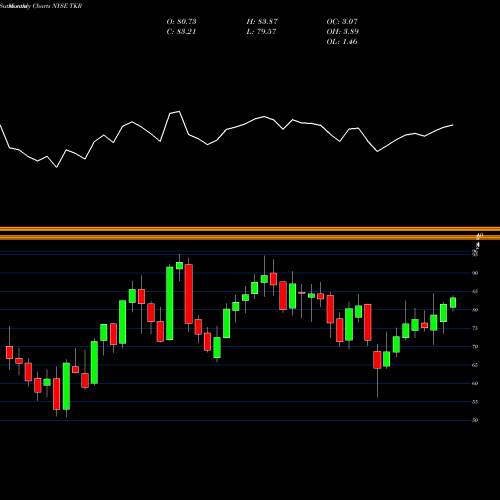Click the 'Charts NYSE TKR' chart title
The image size is (500, 500).
57,6
